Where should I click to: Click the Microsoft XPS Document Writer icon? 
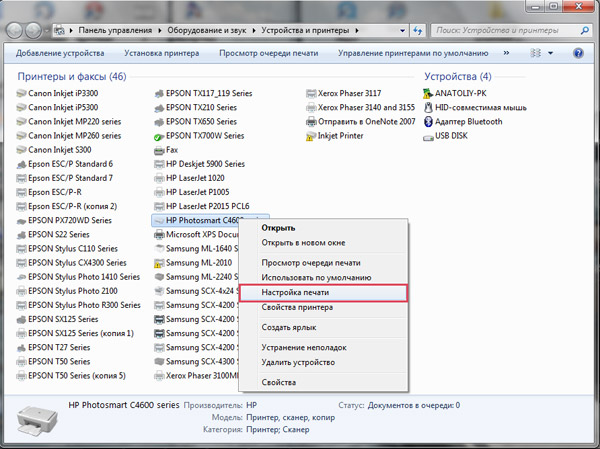159,235
